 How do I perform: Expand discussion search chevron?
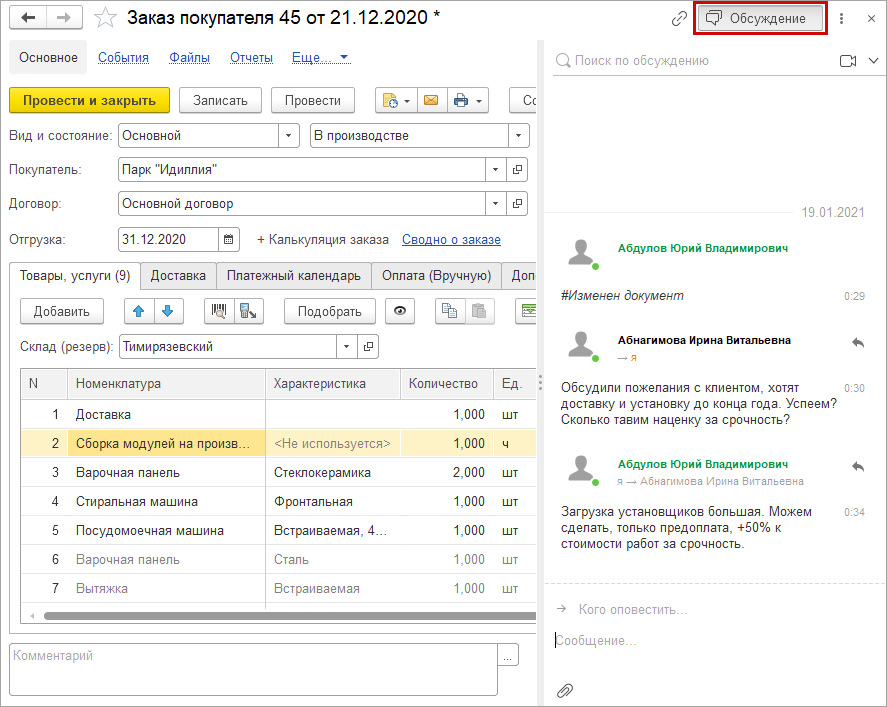point(873,61)
